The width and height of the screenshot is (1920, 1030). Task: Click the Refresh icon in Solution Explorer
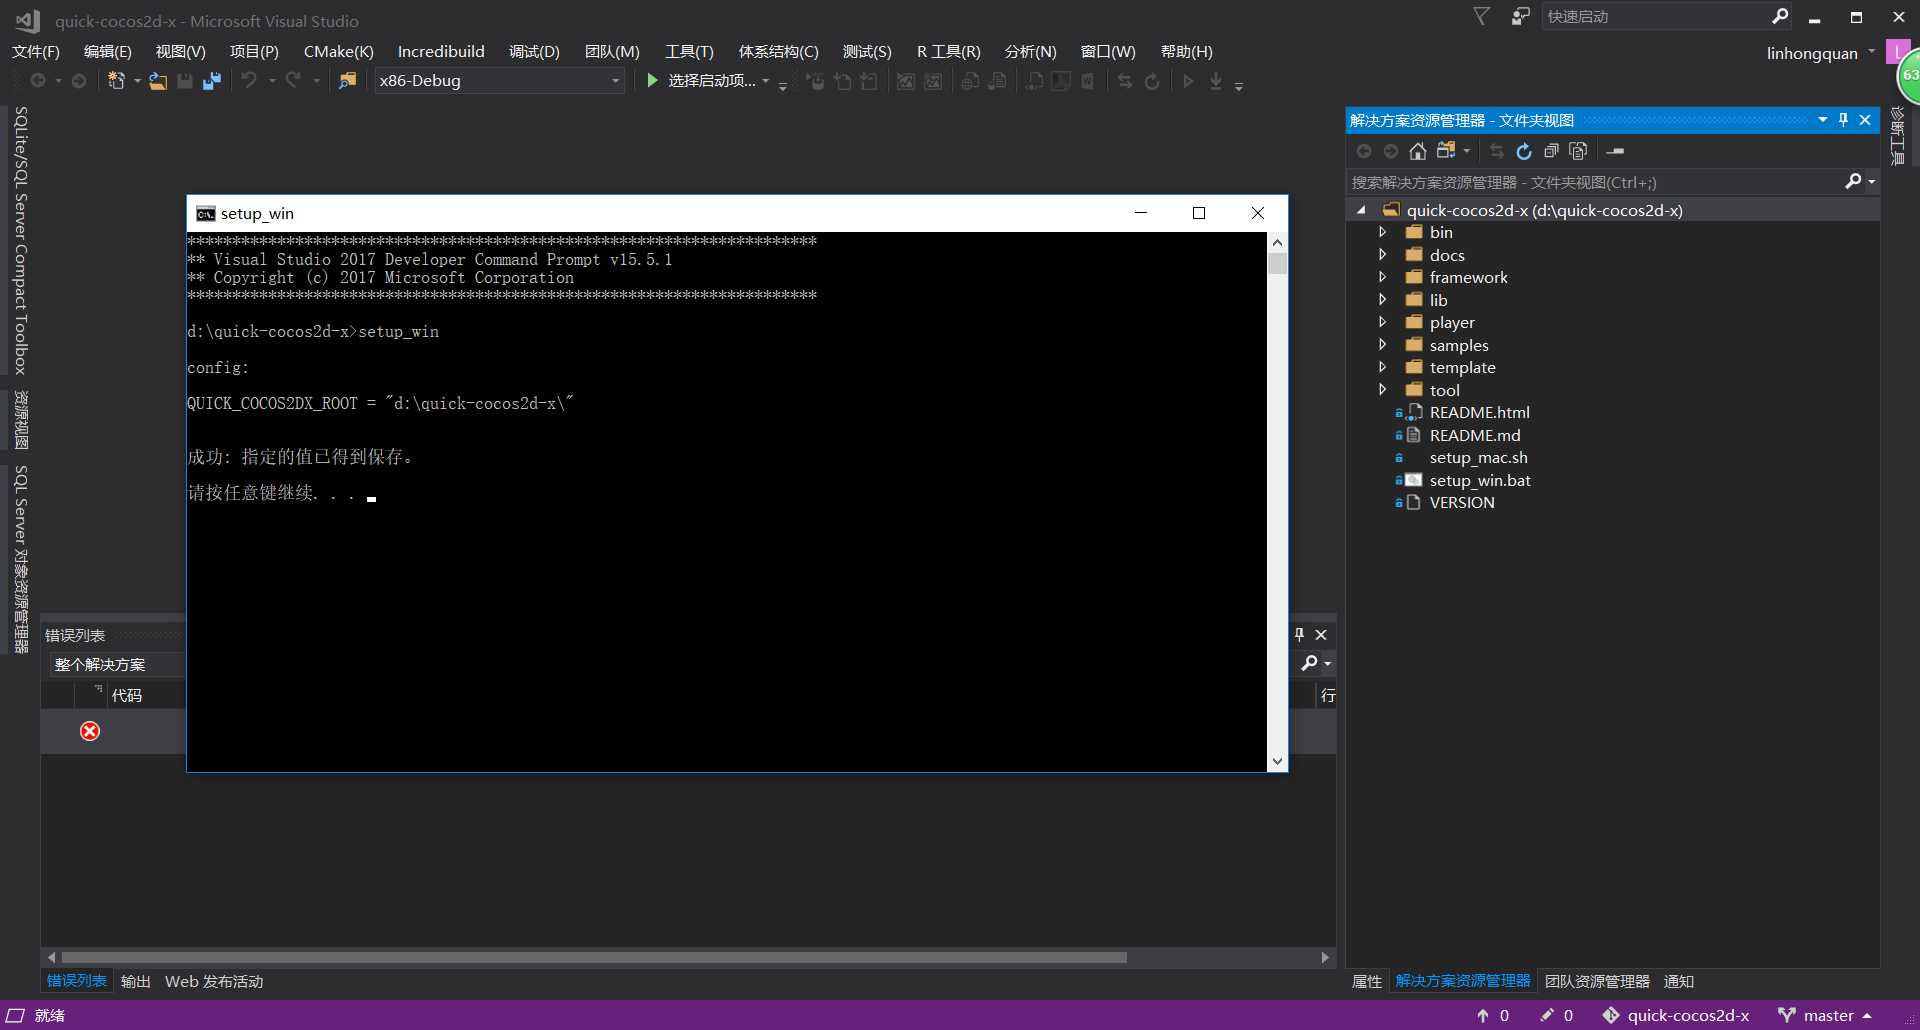click(1523, 151)
